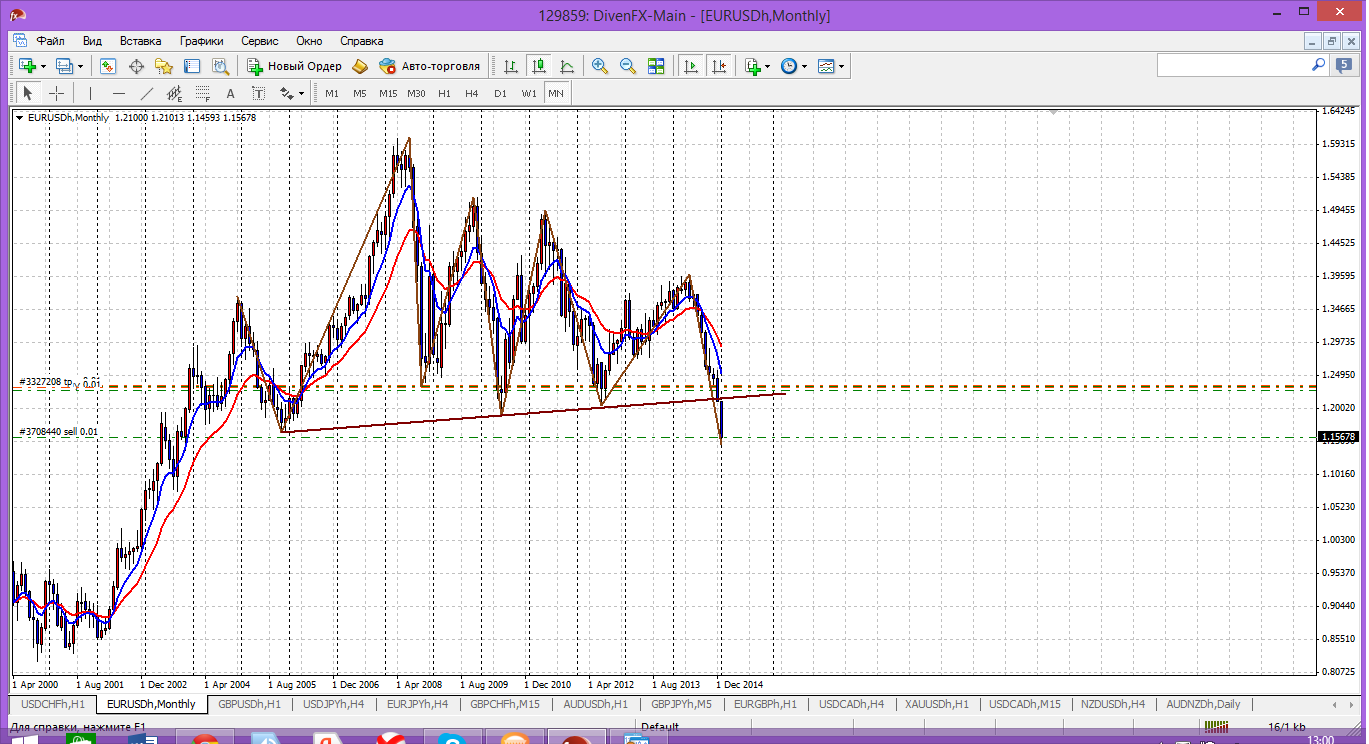Switch to AUDNZDh,Daily chart tab
Screen dimensions: 1369x744
[x=1202, y=704]
